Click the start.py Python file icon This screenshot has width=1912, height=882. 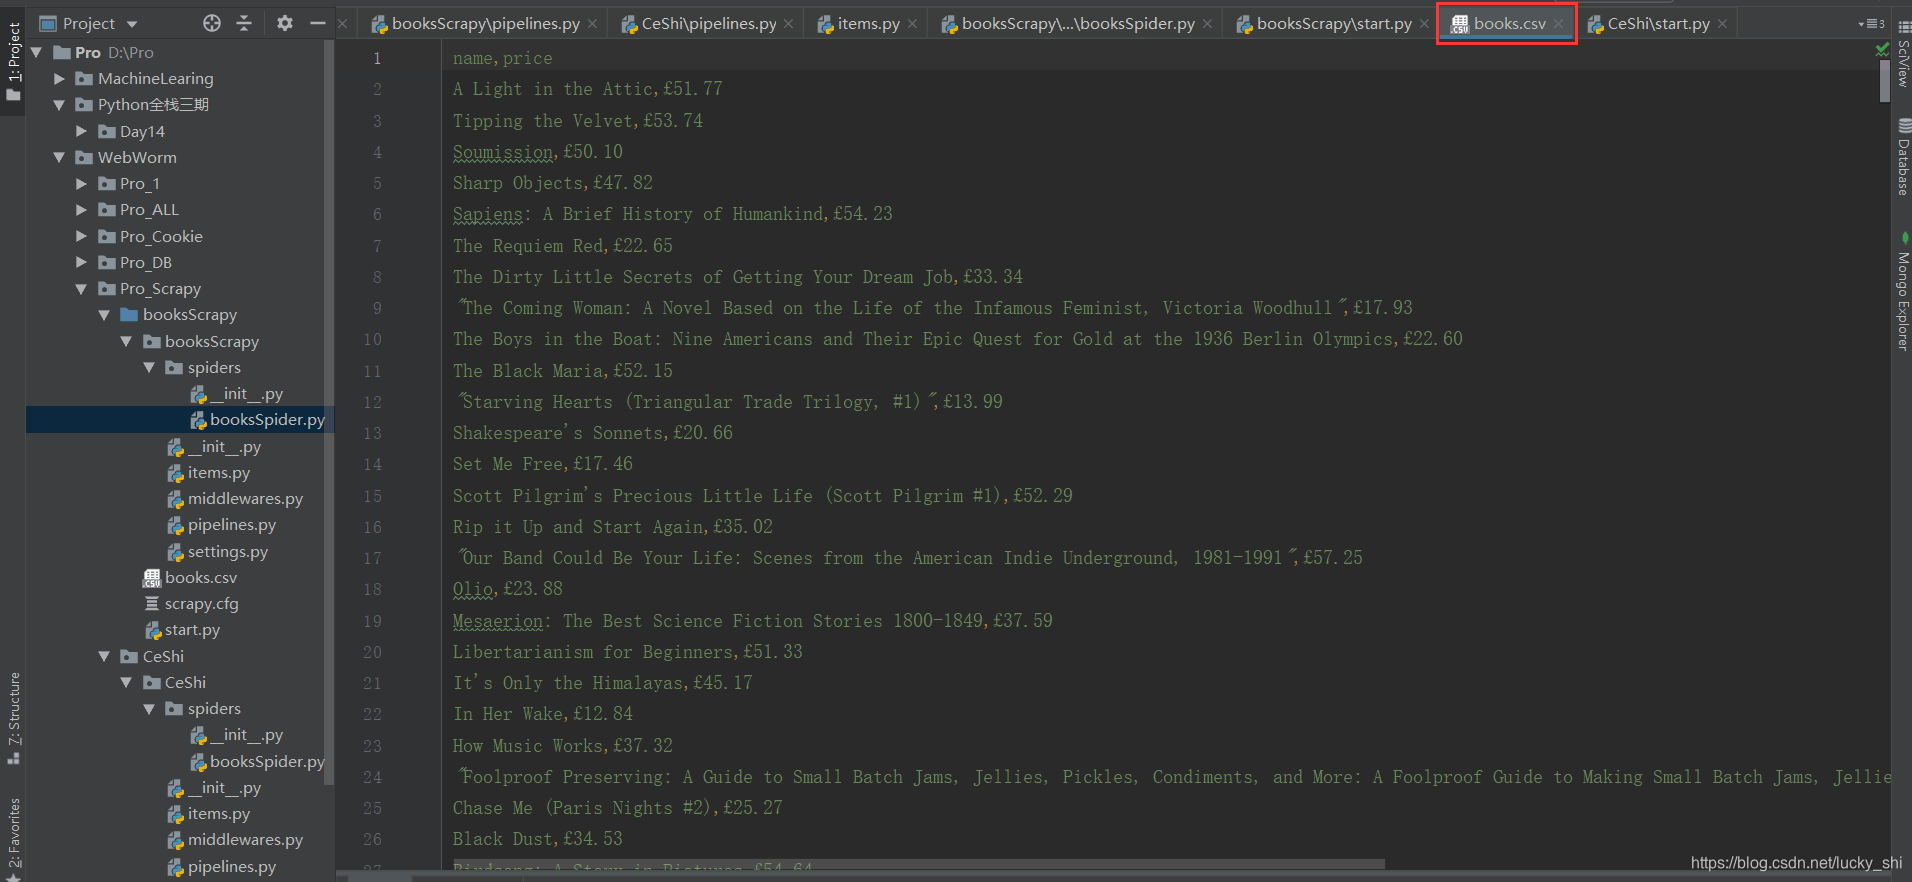click(x=153, y=630)
